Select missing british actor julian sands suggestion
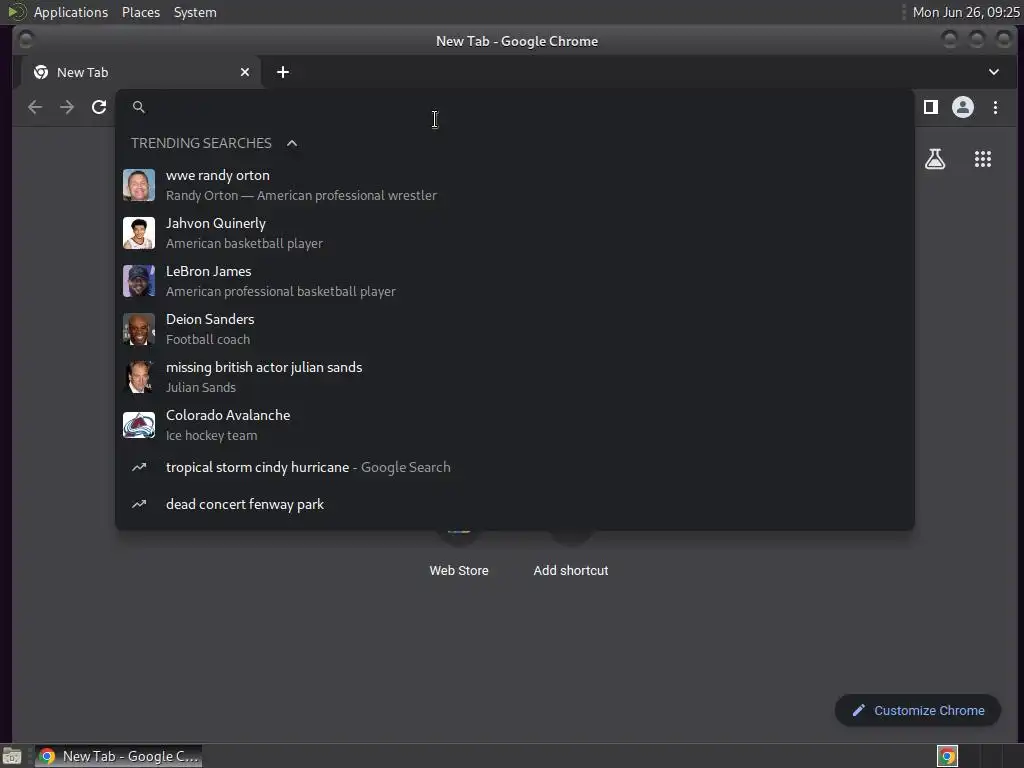 coord(515,377)
